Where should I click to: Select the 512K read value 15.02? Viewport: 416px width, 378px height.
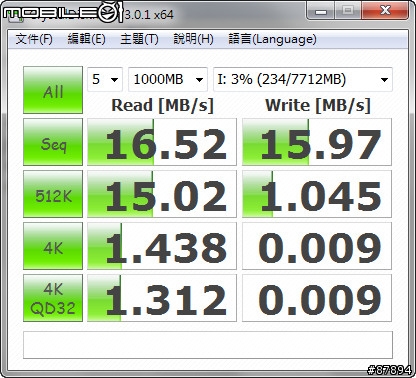pos(162,194)
